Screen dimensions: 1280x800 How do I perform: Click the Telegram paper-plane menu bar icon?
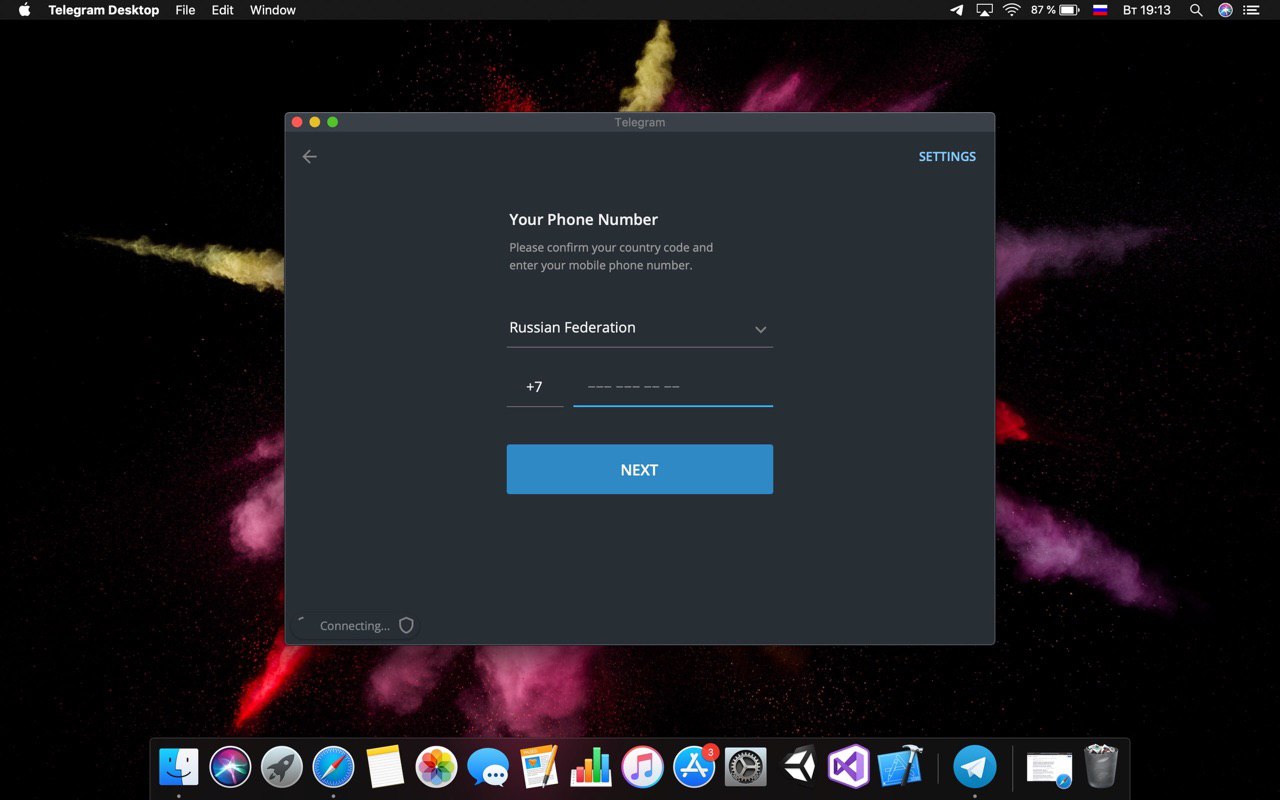coord(956,10)
